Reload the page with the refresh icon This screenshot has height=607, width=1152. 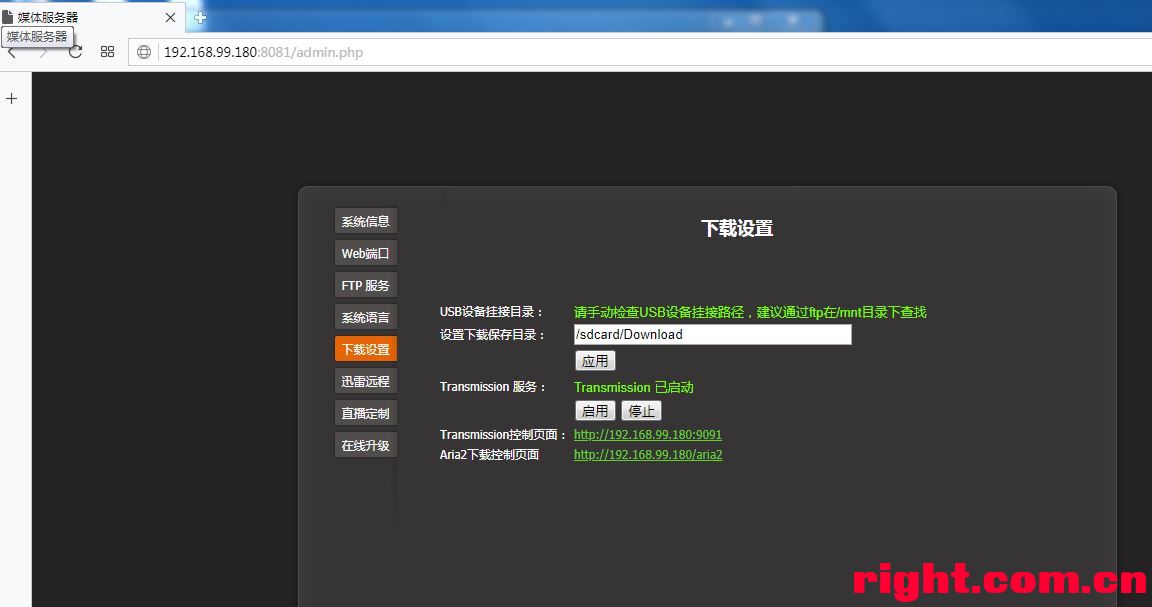point(76,52)
